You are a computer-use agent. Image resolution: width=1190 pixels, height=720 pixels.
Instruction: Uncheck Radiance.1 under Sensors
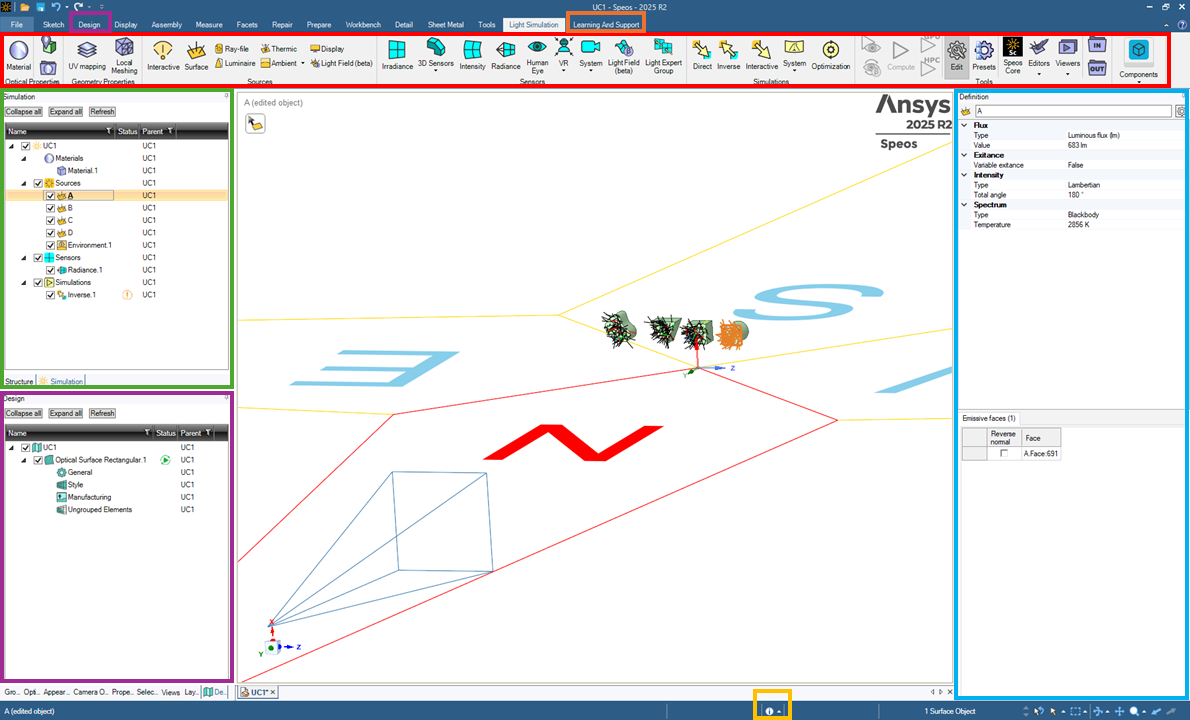(48, 269)
